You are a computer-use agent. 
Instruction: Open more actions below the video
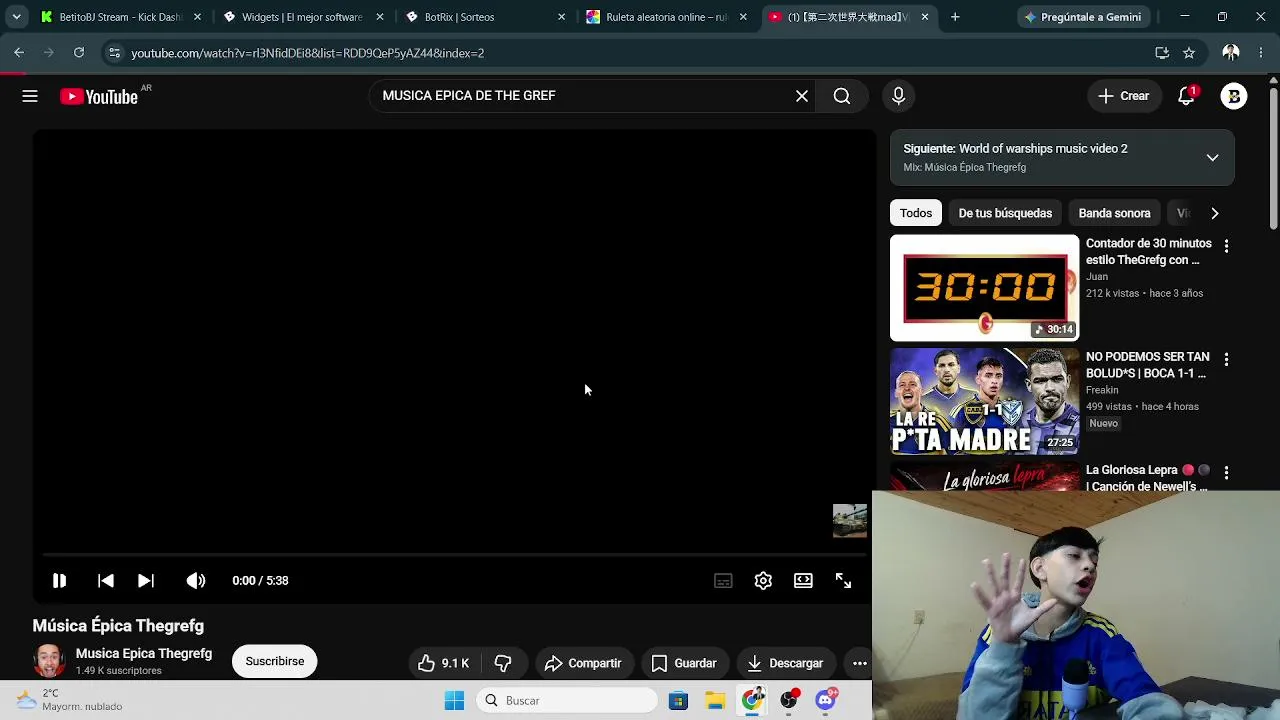click(859, 663)
